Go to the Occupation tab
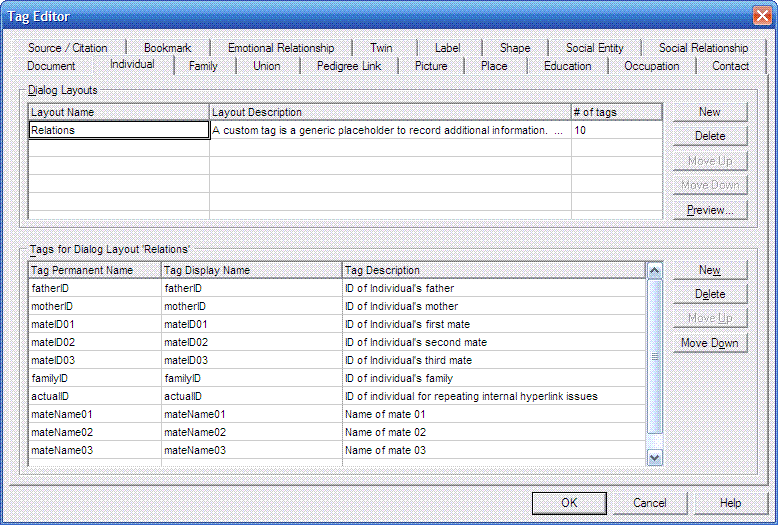This screenshot has width=778, height=525. [651, 66]
